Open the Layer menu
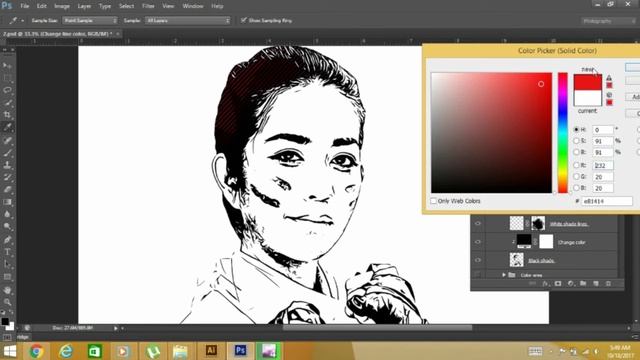 tap(84, 6)
